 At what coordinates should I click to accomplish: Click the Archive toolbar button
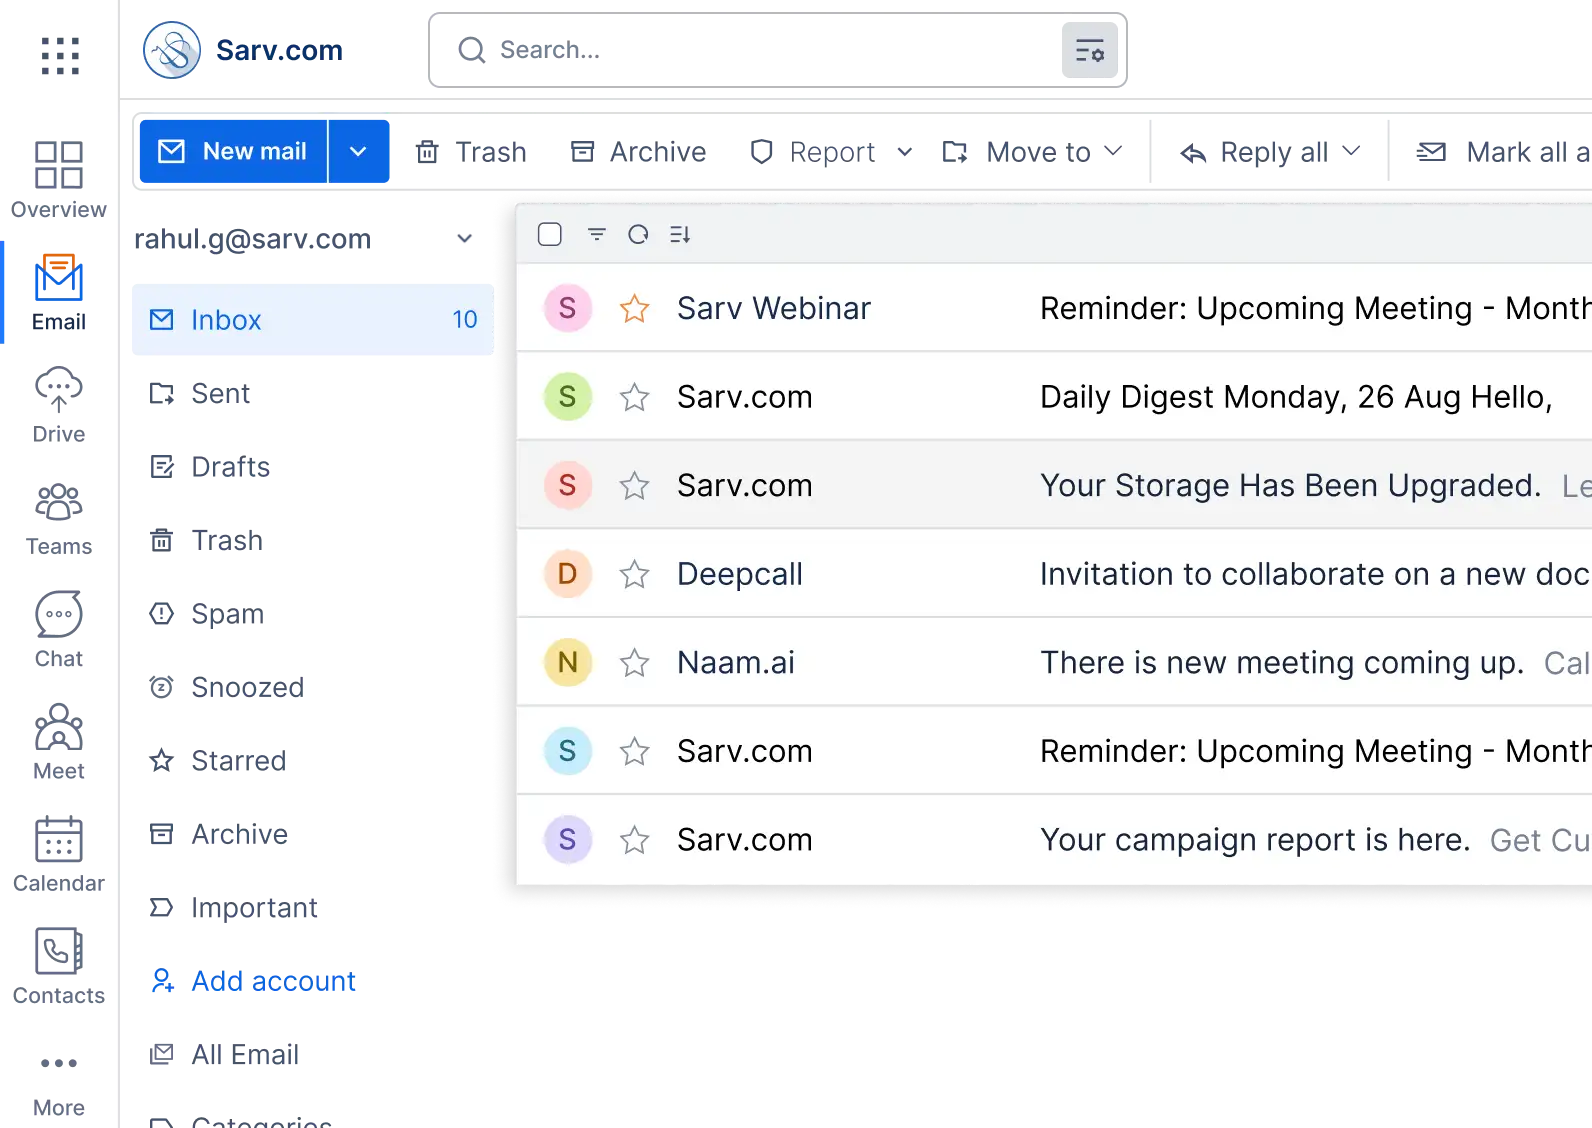[638, 152]
